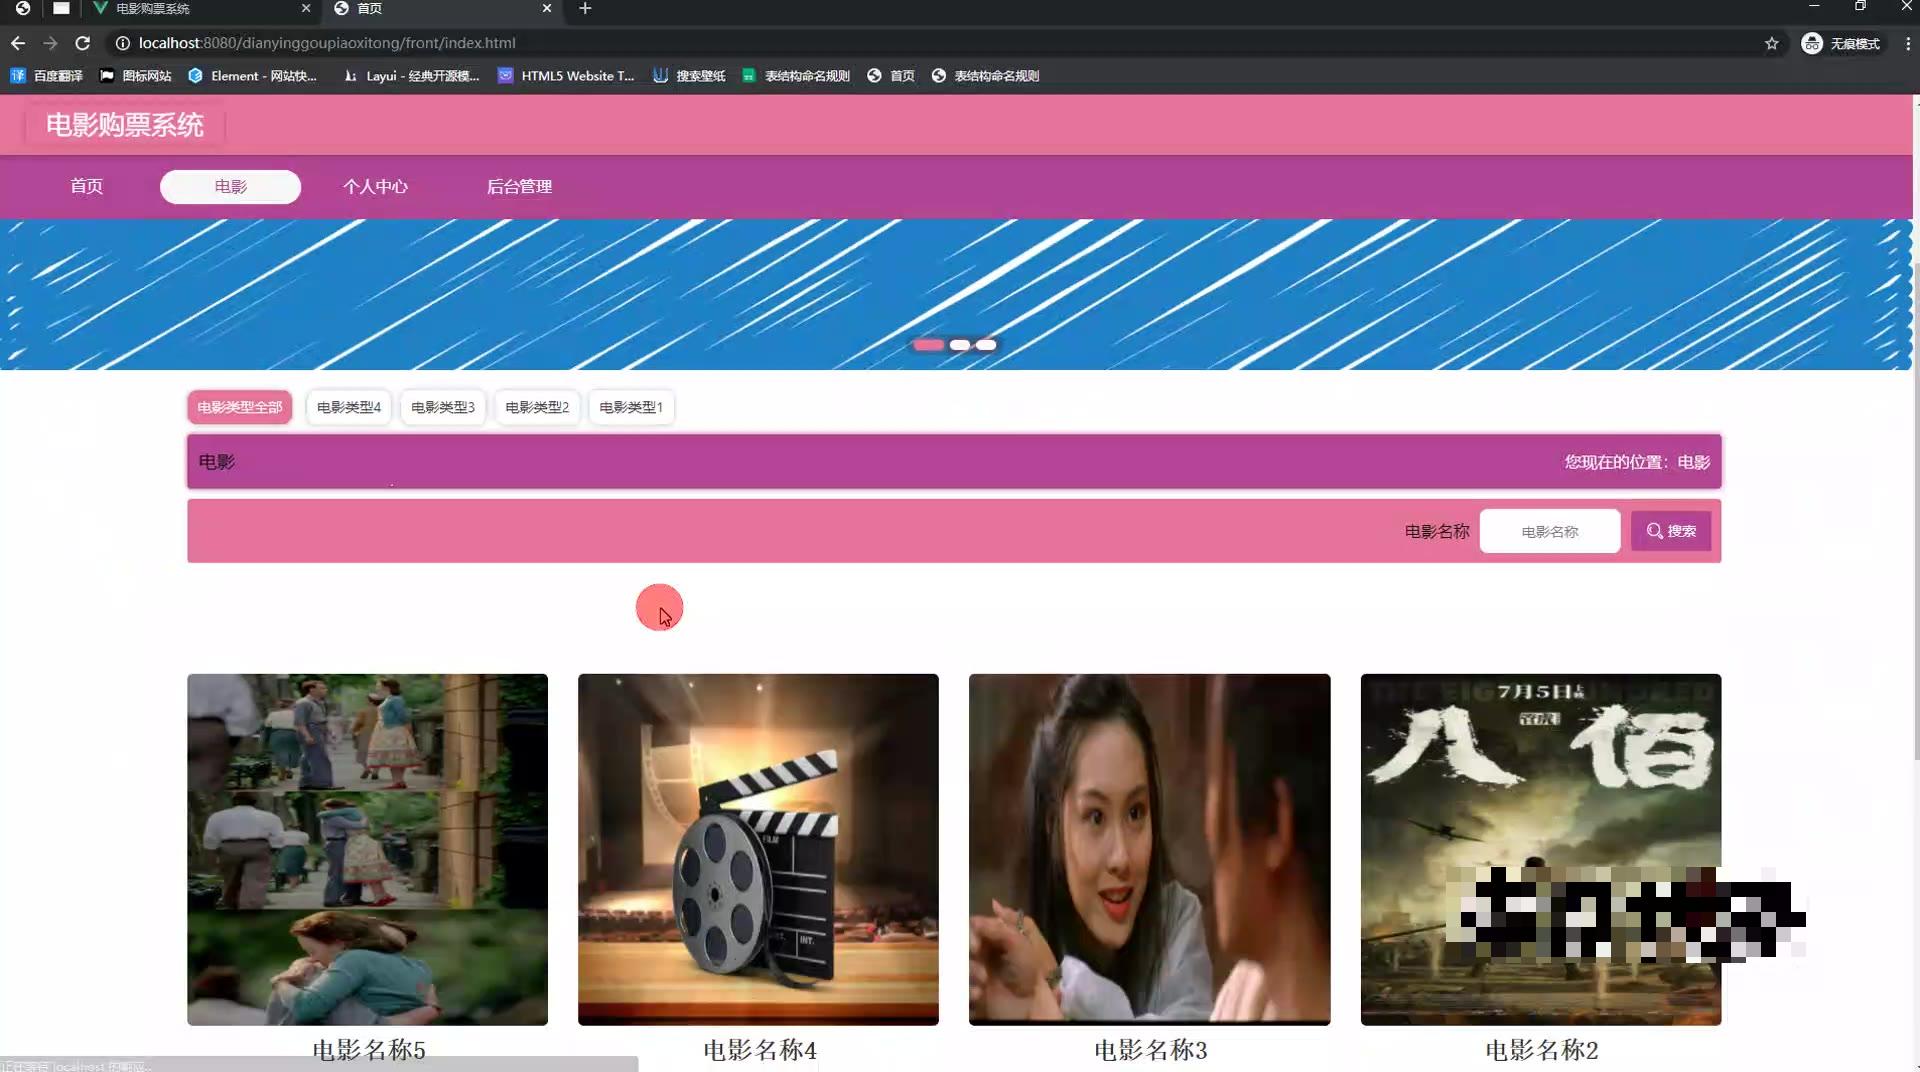Go to 首页 in the navigation menu
1920x1072 pixels.
pyautogui.click(x=86, y=186)
